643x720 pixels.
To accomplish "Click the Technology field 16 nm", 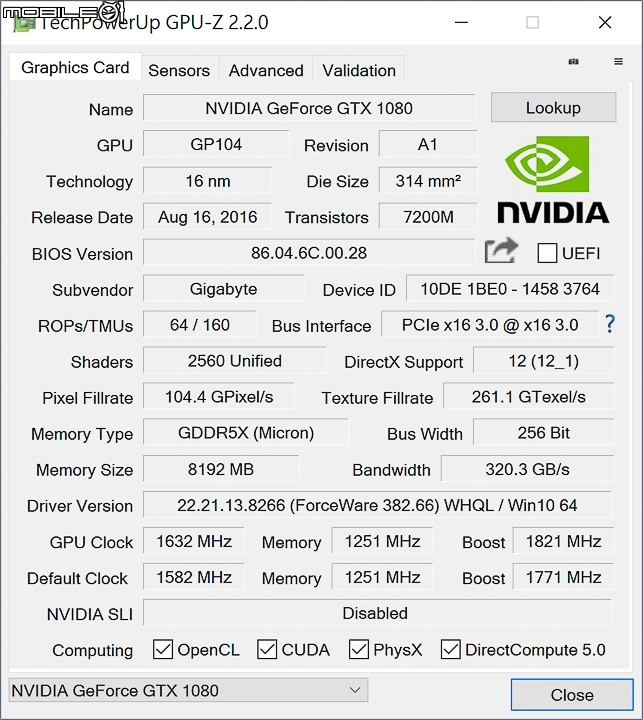I will pyautogui.click(x=208, y=180).
